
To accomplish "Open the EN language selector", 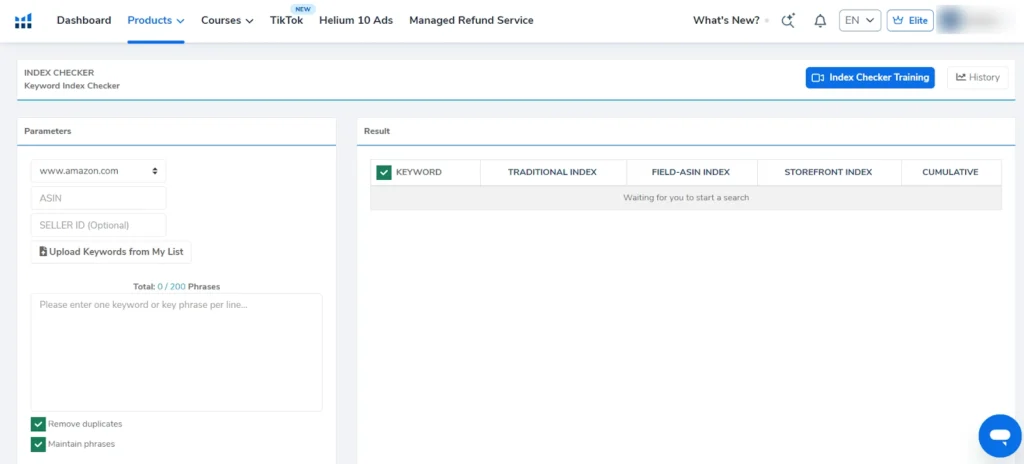I will 859,21.
